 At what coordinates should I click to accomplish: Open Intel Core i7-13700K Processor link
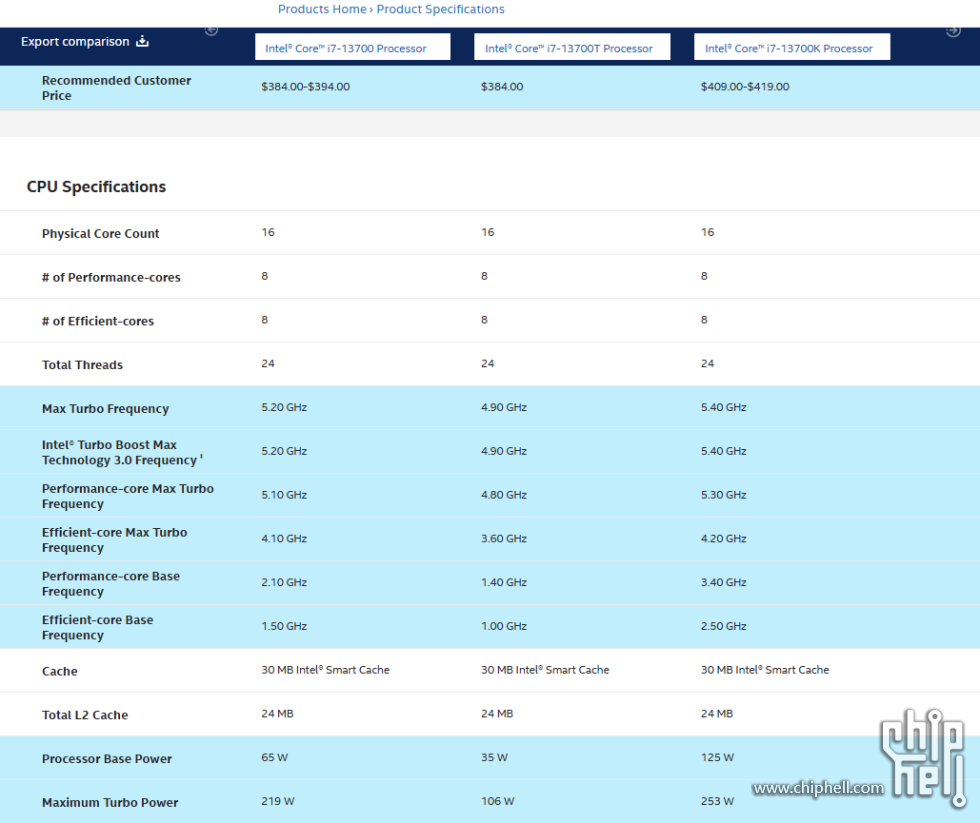click(x=792, y=47)
